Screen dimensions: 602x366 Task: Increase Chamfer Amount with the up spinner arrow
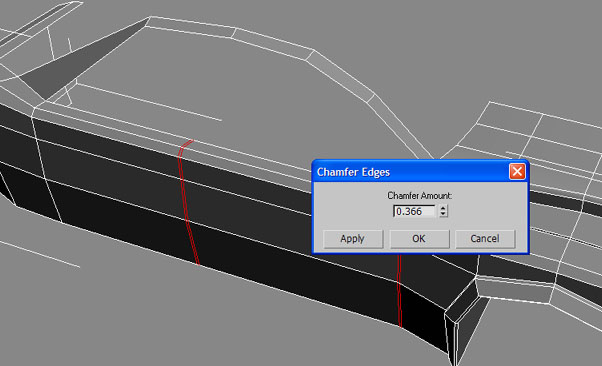click(x=443, y=208)
